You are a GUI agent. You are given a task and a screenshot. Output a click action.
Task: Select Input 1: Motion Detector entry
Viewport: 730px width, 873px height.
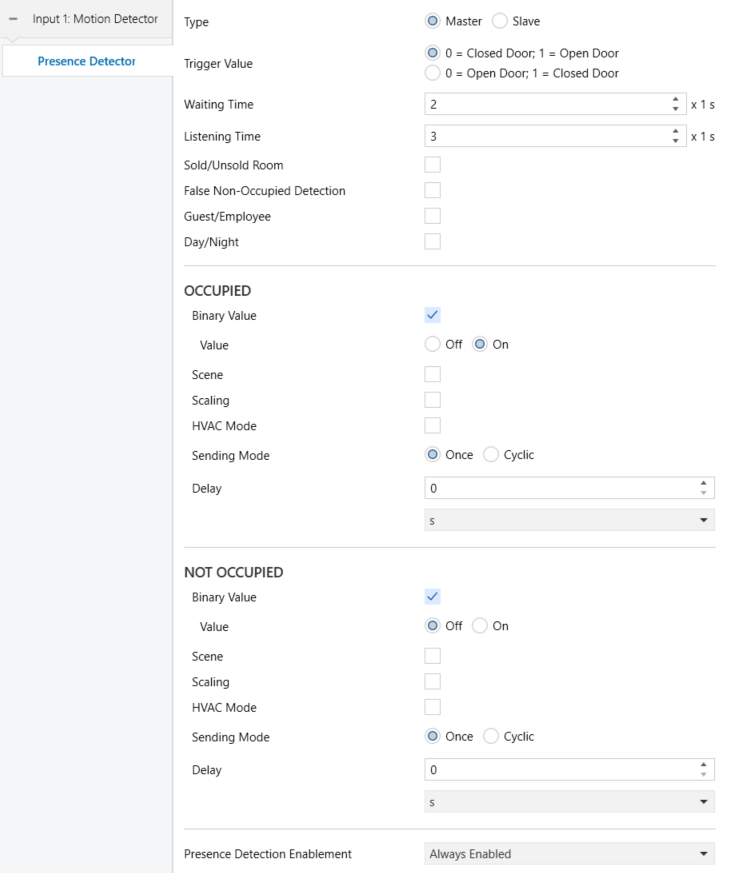(x=95, y=19)
